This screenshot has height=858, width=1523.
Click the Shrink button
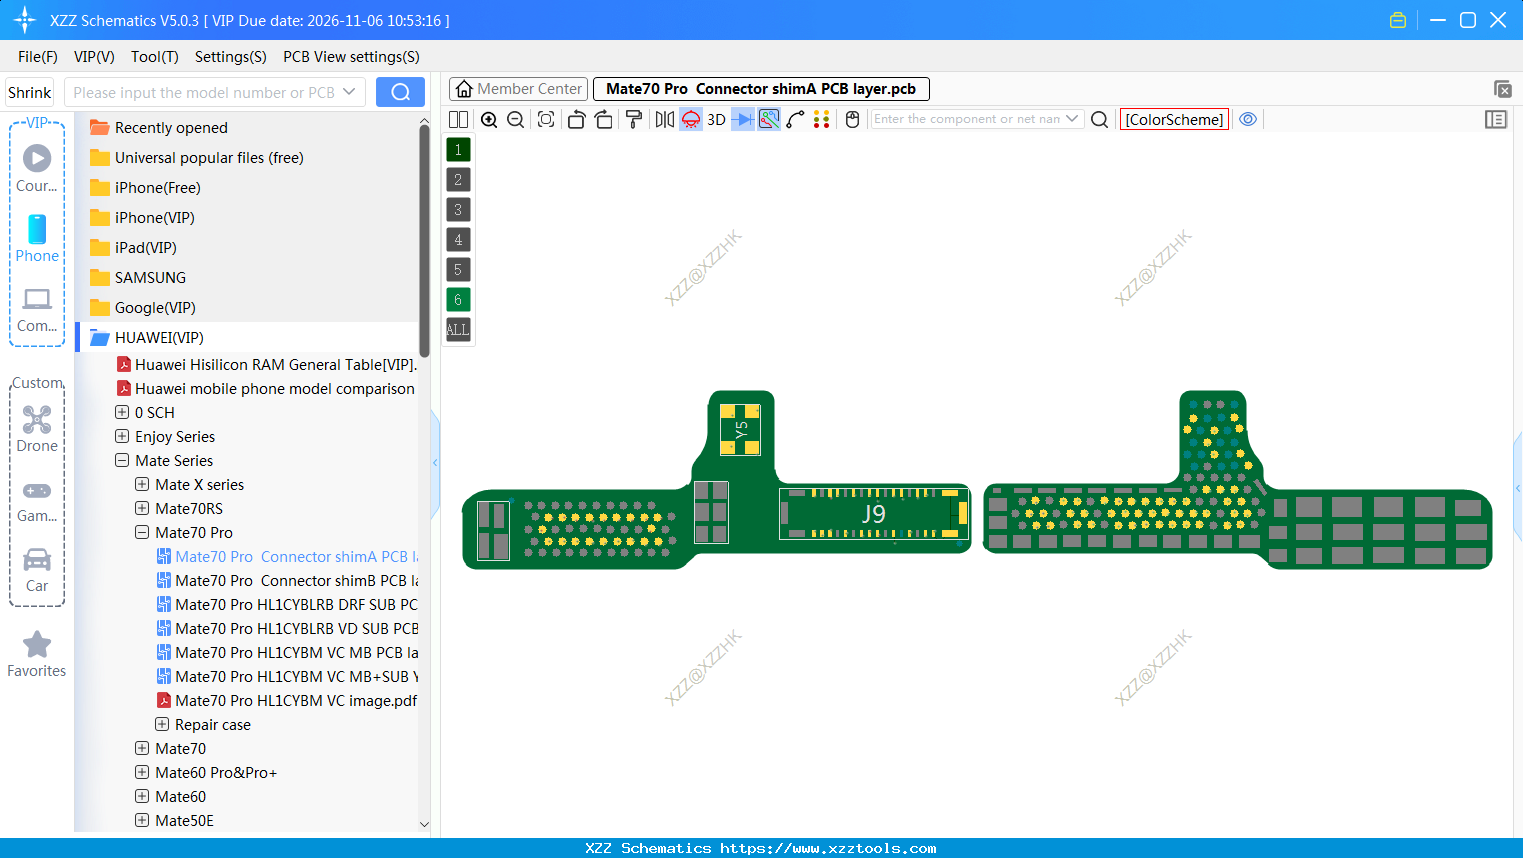coord(30,92)
